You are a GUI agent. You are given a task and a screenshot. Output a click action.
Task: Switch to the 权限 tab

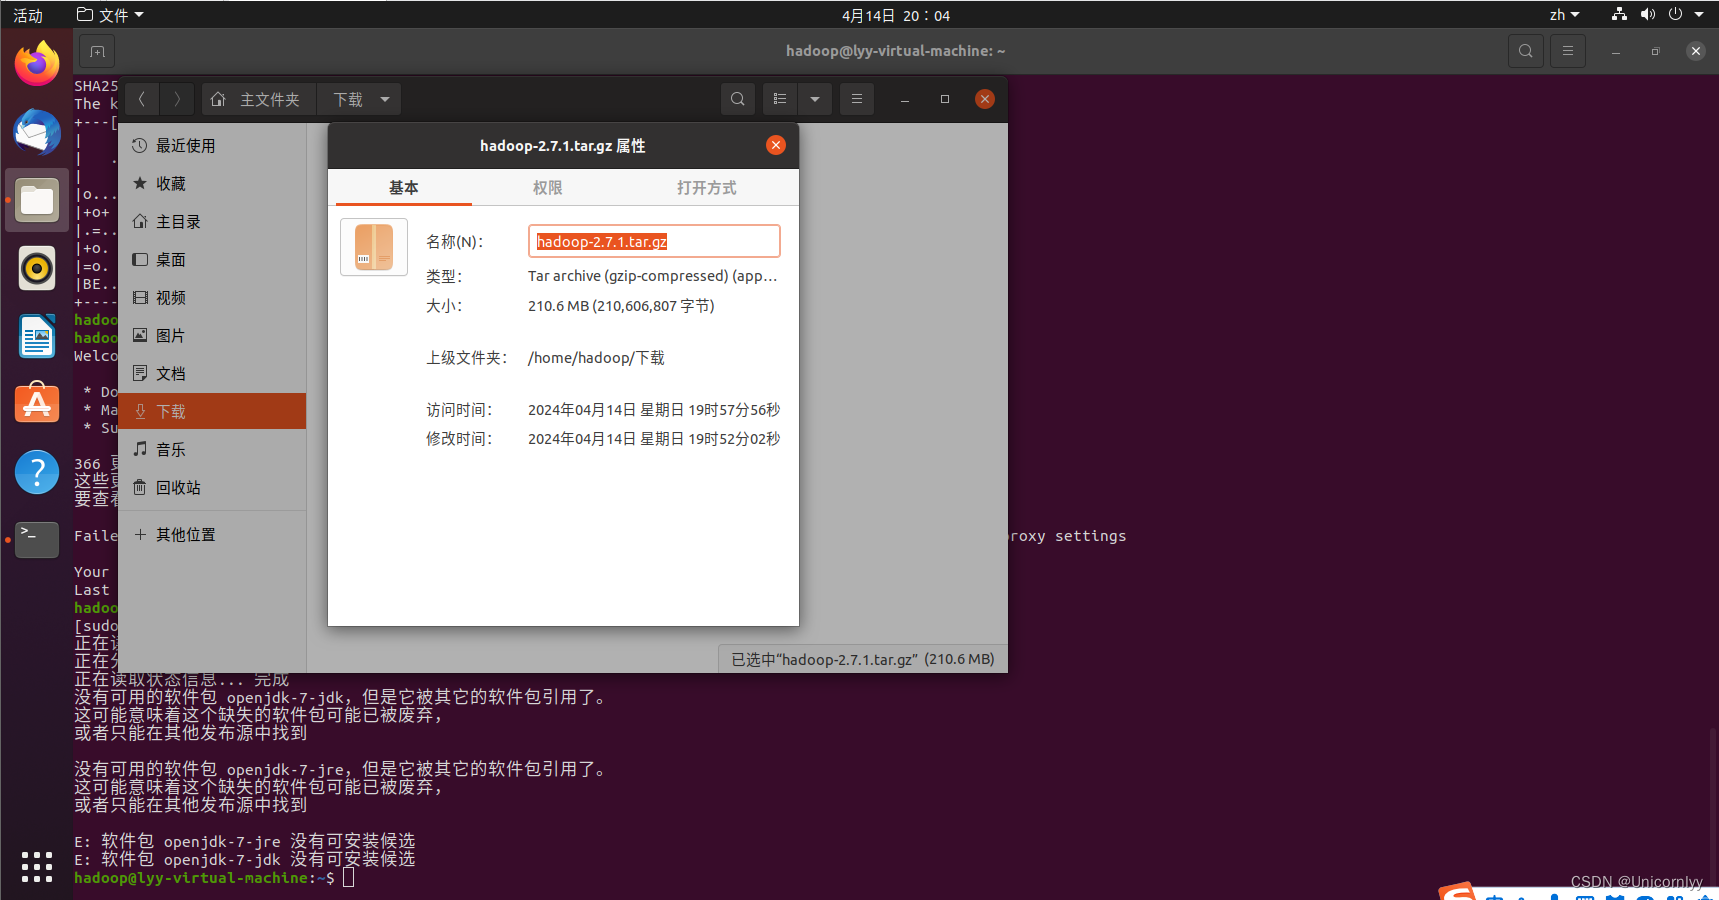pos(547,187)
